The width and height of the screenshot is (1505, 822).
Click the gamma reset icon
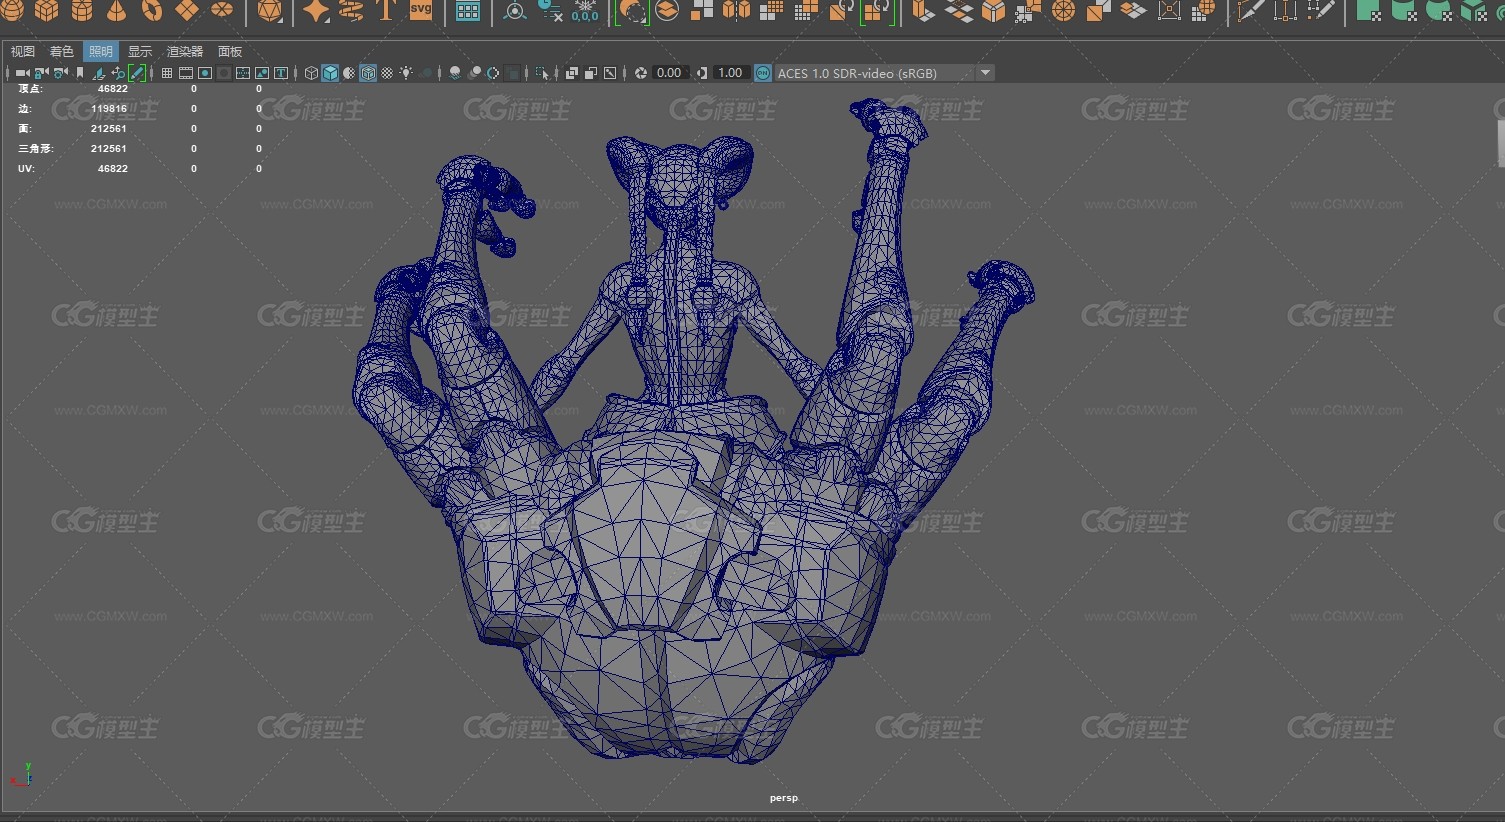[x=702, y=73]
